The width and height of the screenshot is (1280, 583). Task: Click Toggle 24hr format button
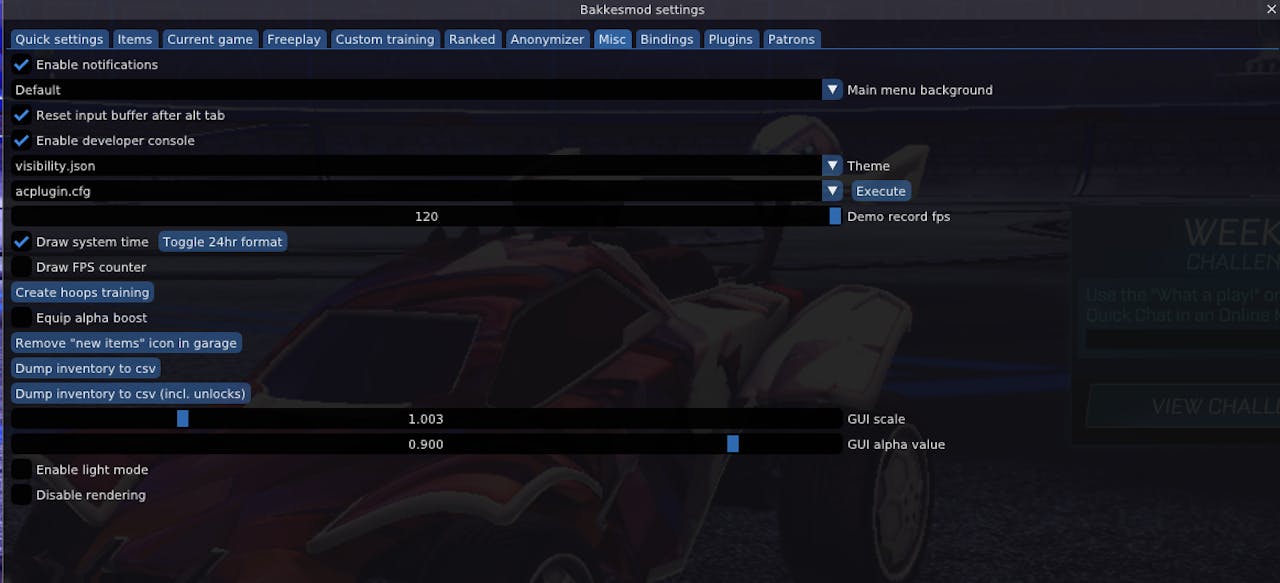coord(222,242)
